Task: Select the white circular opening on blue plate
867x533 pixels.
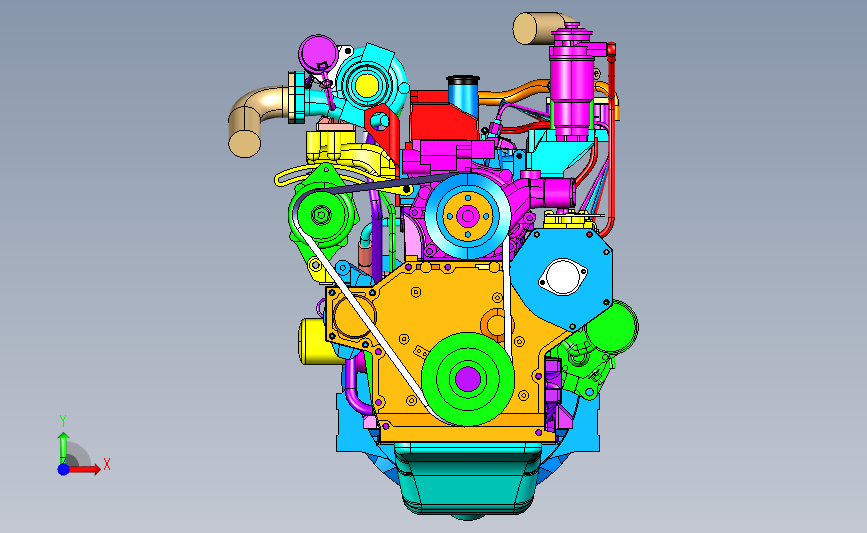Action: pos(563,276)
